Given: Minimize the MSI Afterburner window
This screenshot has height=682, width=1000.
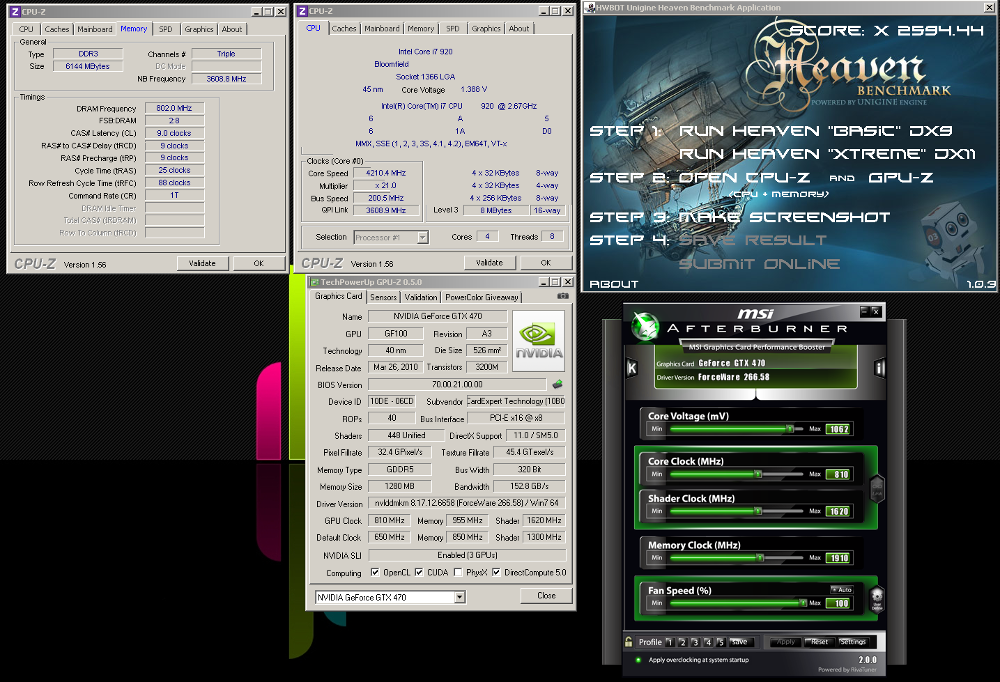Looking at the screenshot, I should (865, 311).
